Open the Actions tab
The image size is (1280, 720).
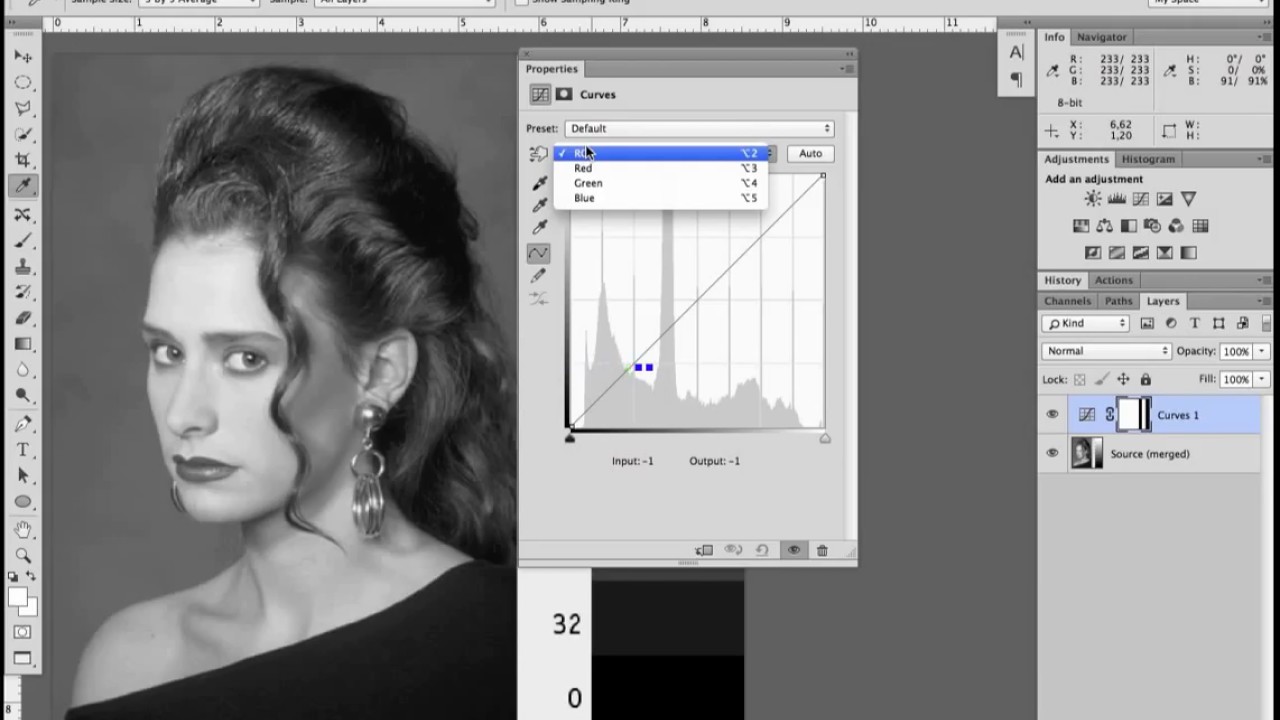1113,280
